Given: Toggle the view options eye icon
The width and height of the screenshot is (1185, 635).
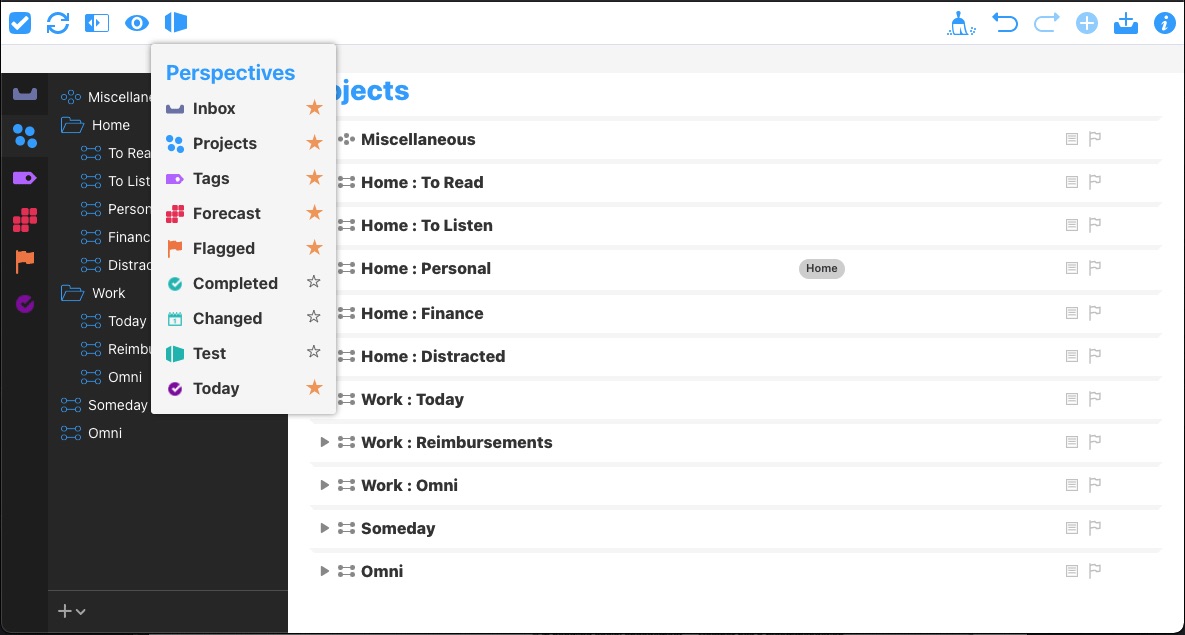Looking at the screenshot, I should tap(137, 23).
